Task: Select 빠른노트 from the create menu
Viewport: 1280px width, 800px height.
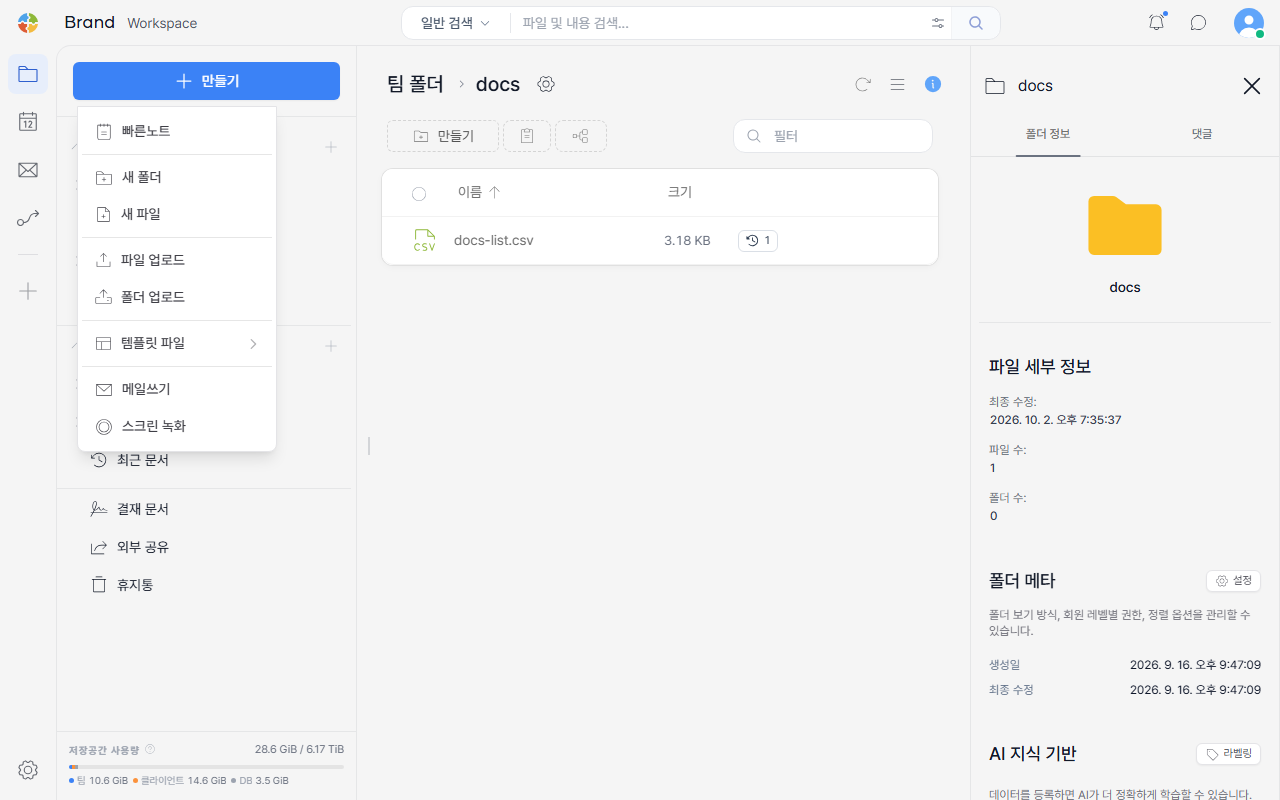Action: pos(176,131)
